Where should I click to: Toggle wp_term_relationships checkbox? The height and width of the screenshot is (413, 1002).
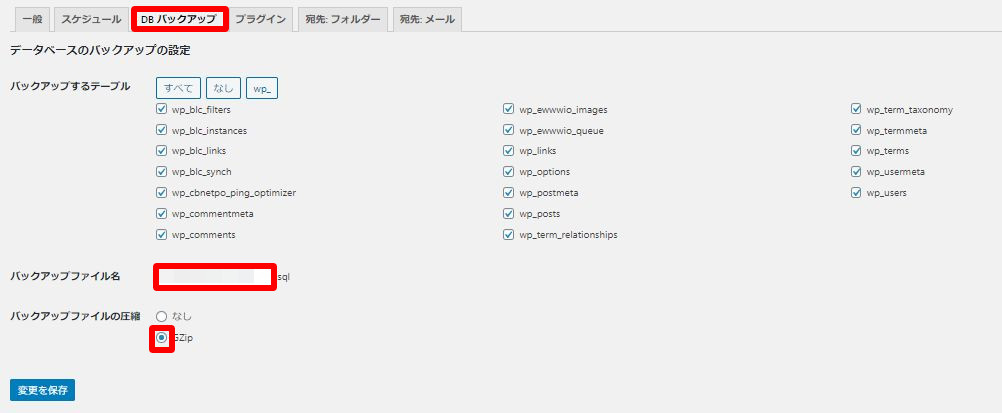pyautogui.click(x=509, y=235)
